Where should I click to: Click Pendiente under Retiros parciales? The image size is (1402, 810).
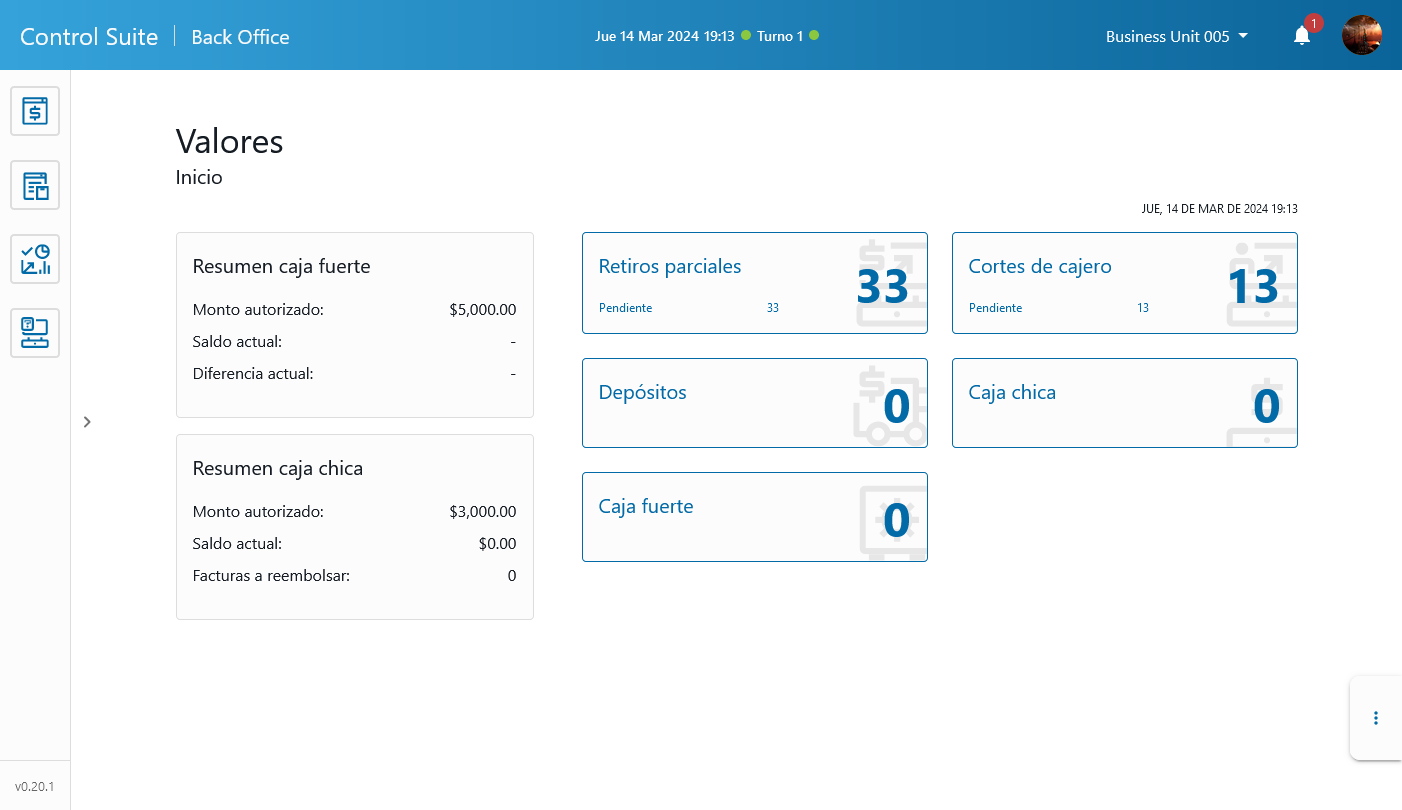tap(625, 308)
